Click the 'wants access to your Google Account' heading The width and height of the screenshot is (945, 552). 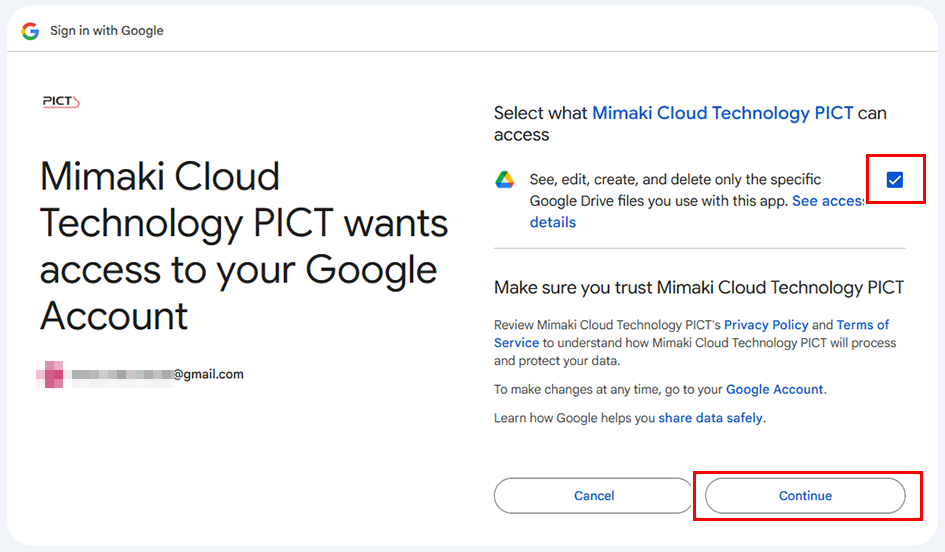(244, 246)
